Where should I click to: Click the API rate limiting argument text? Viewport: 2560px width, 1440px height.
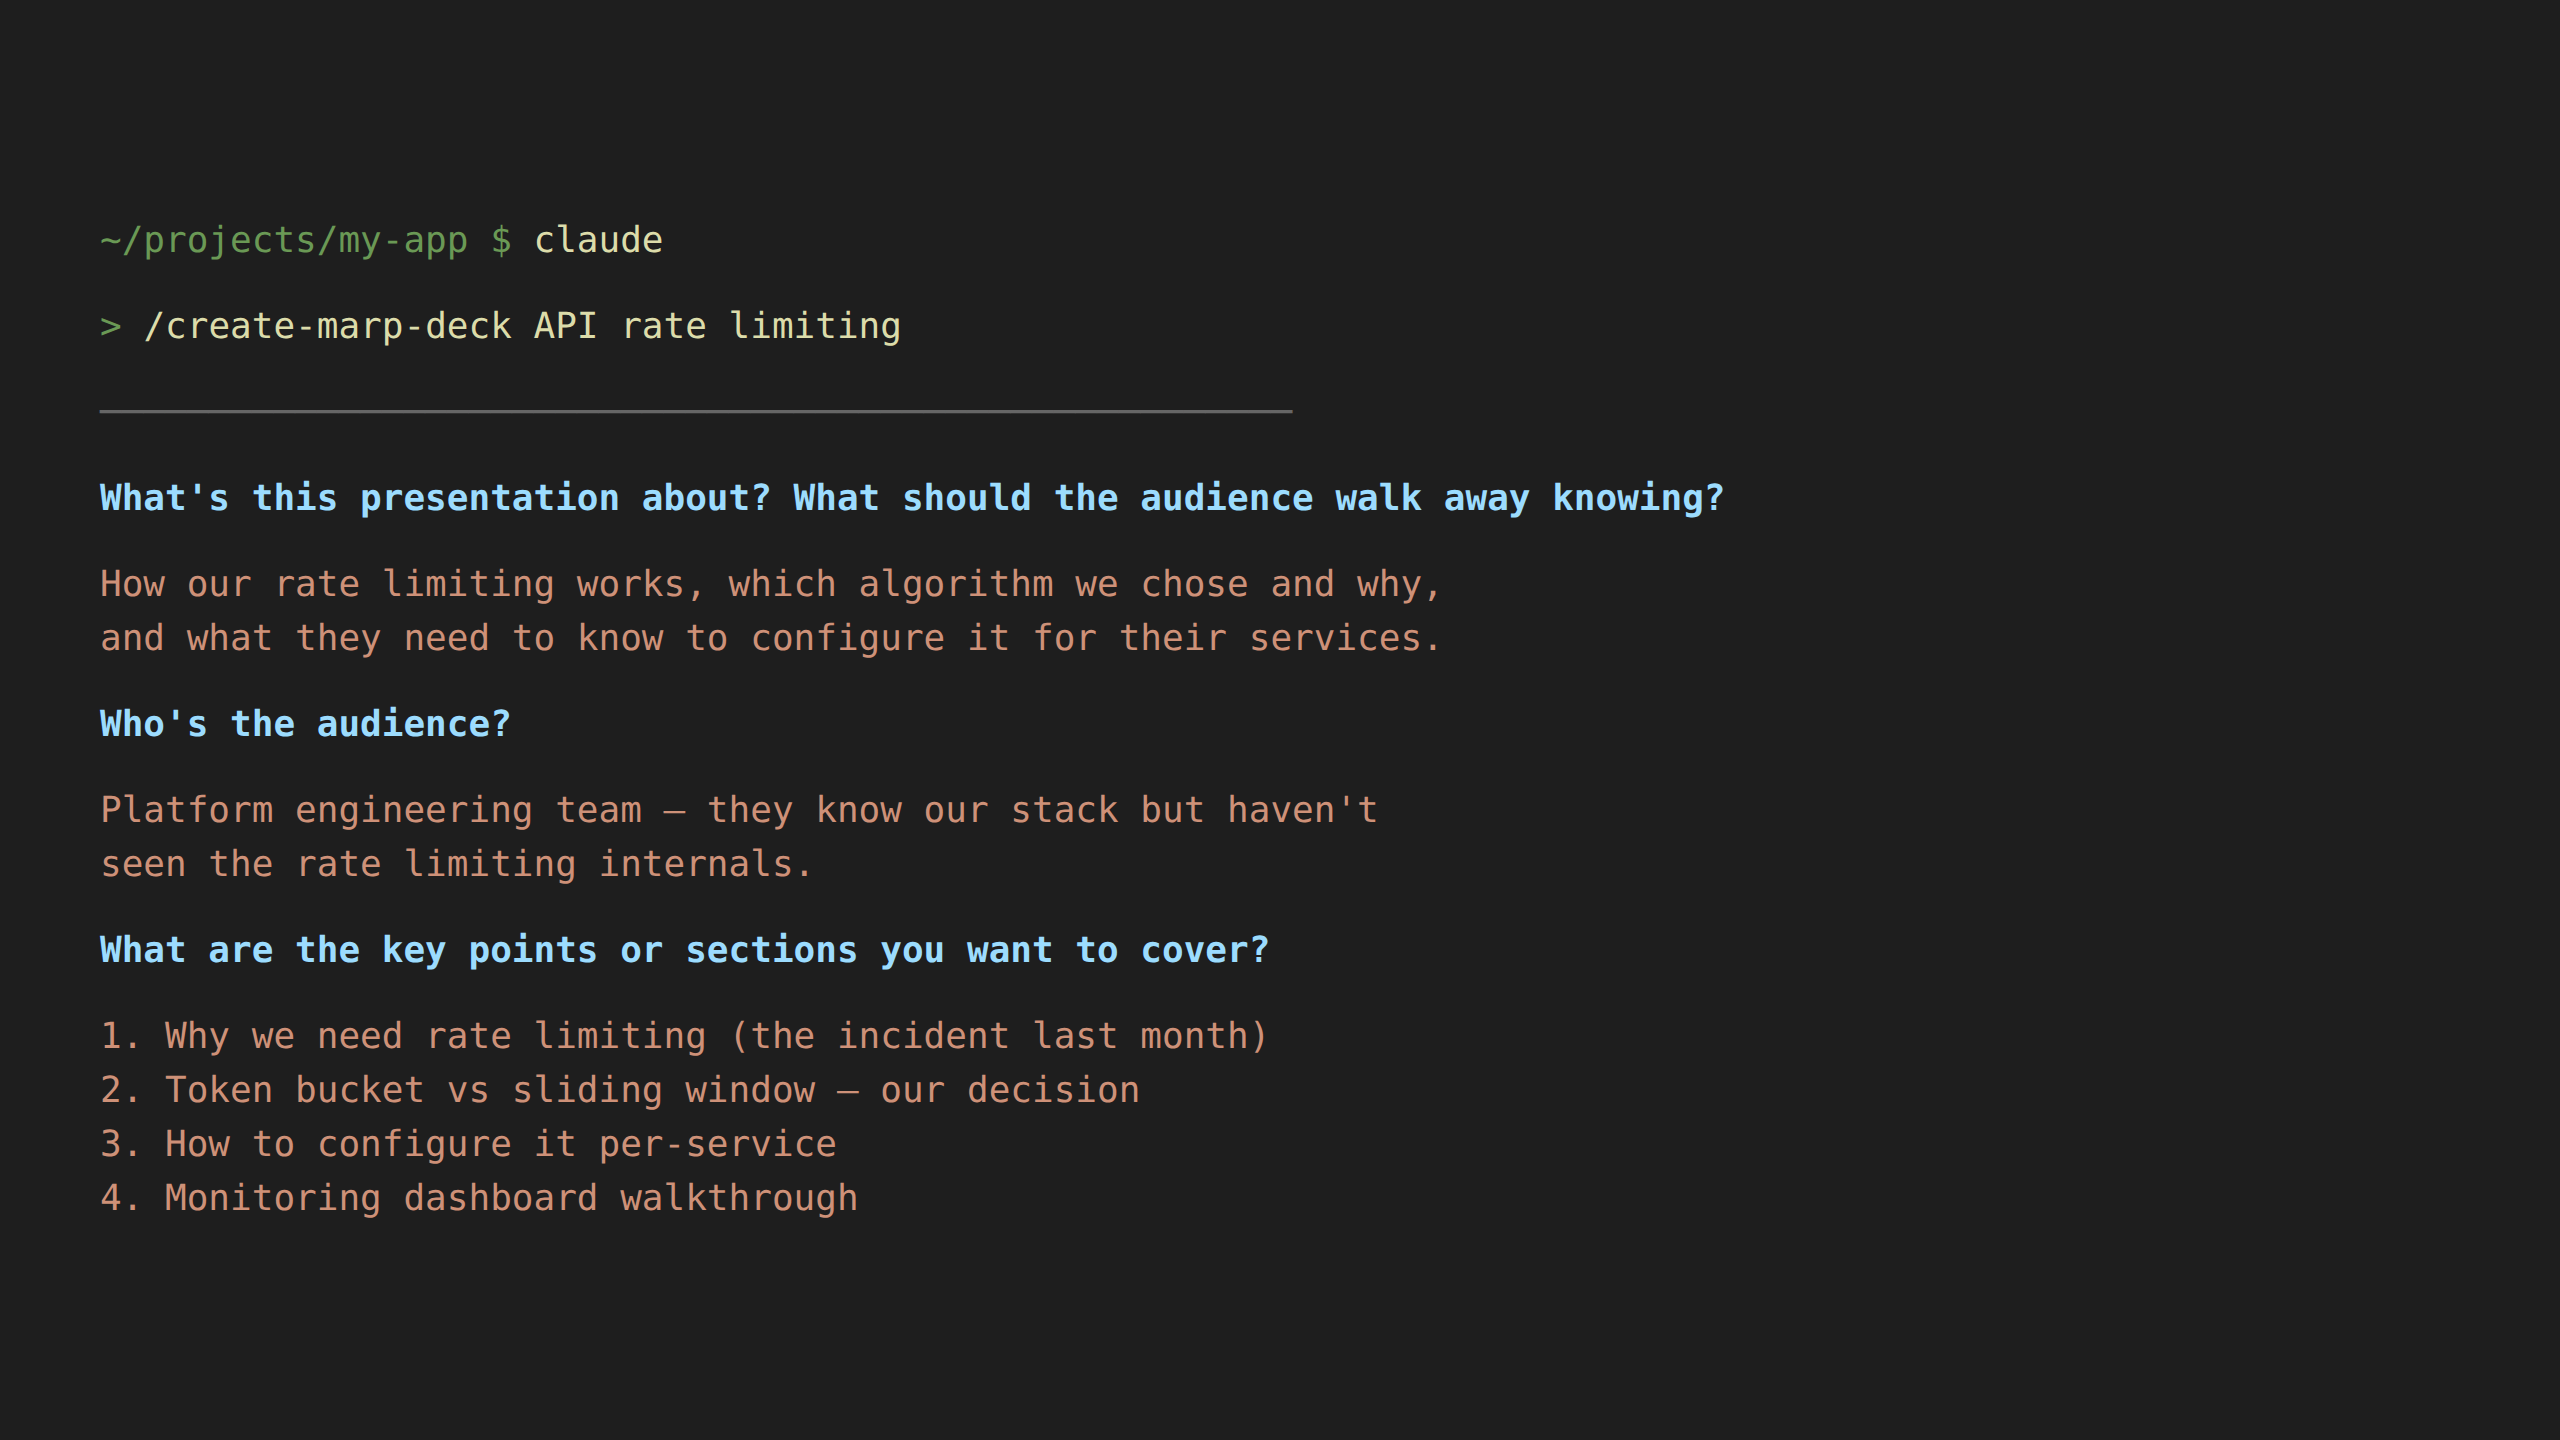click(x=717, y=327)
